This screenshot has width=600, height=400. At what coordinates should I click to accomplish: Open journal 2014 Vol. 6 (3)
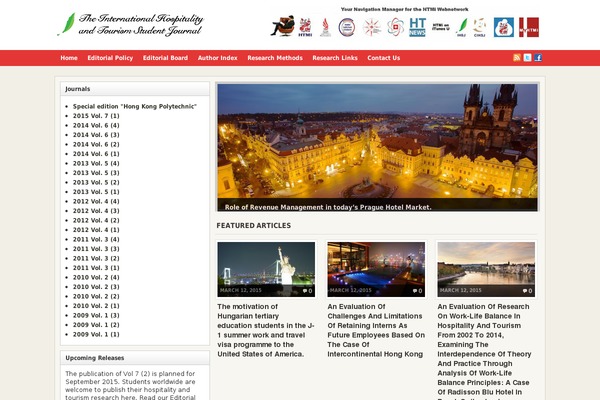point(96,135)
